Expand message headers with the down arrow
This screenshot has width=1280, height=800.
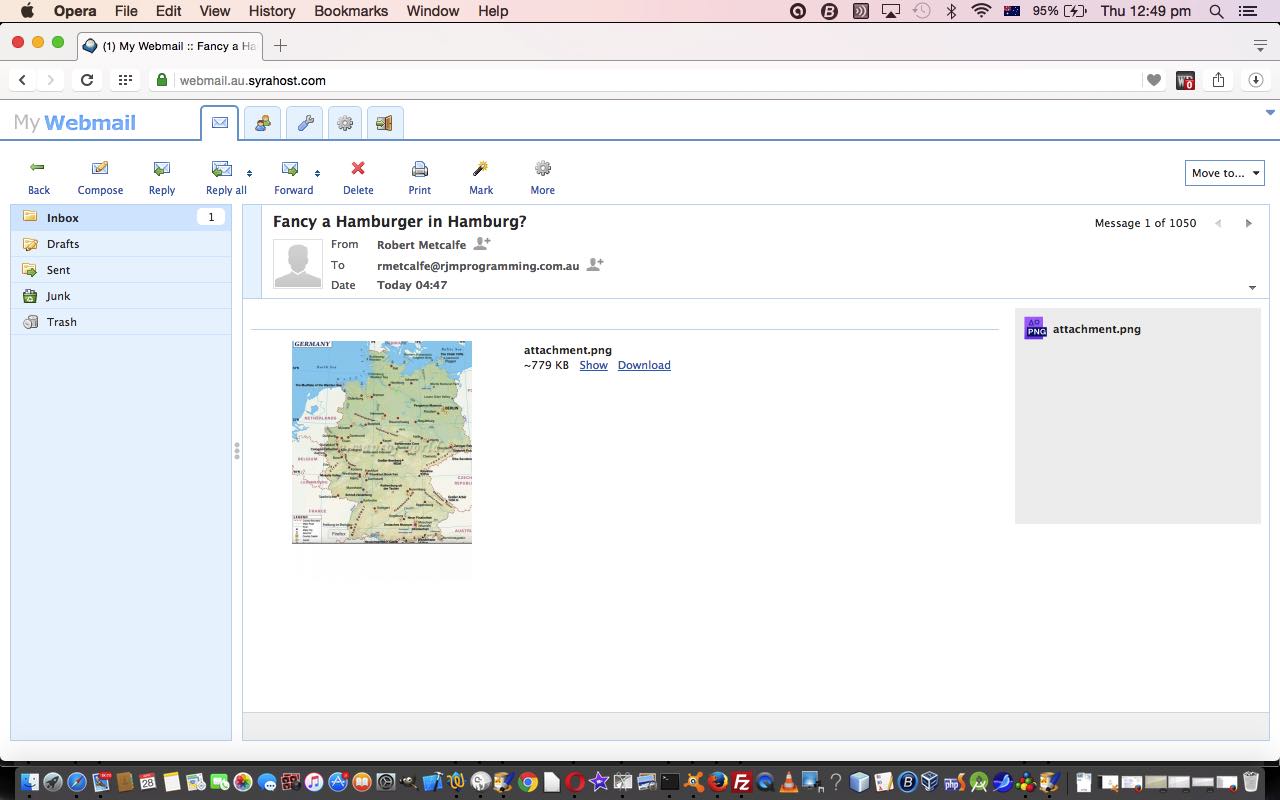tap(1252, 288)
